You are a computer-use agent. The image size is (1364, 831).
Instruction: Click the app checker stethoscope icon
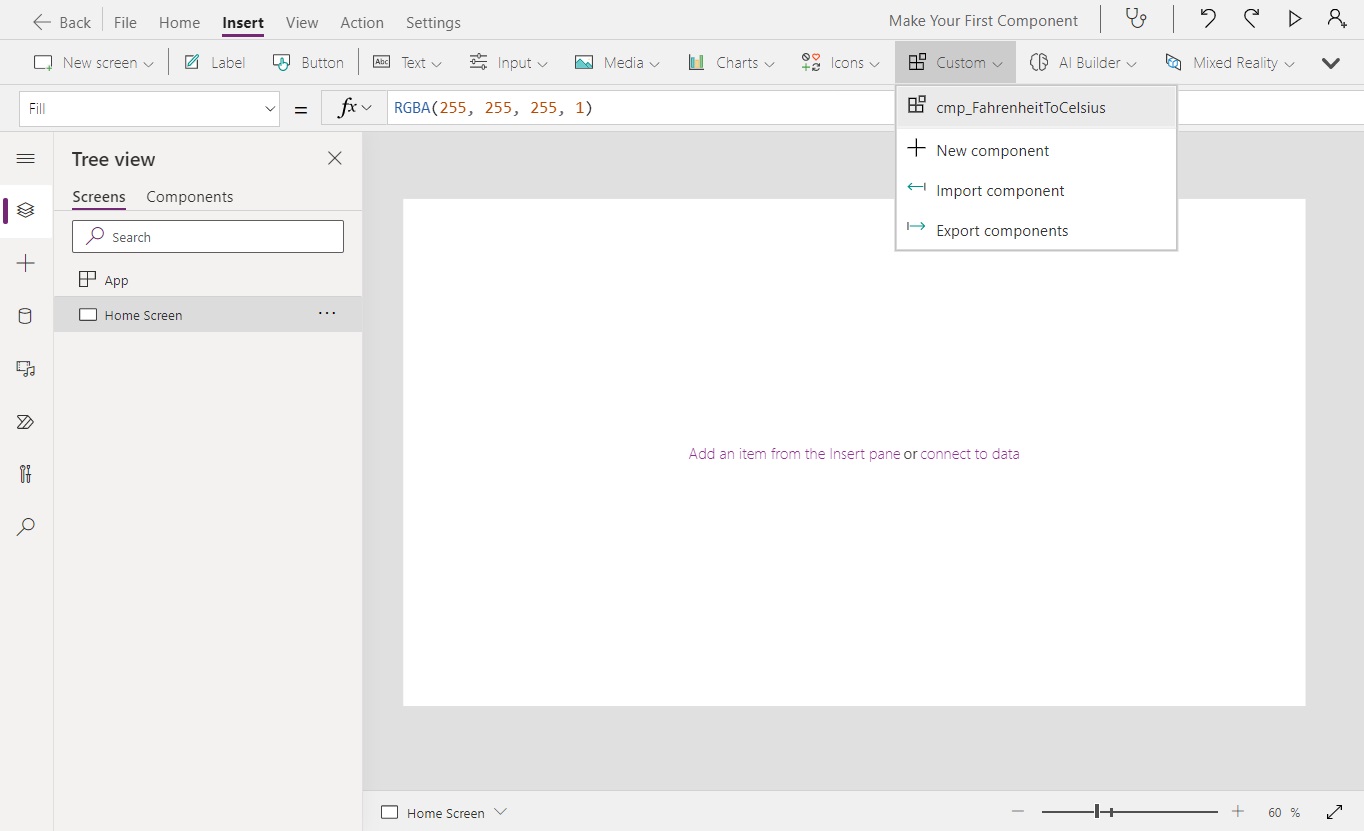click(1136, 19)
